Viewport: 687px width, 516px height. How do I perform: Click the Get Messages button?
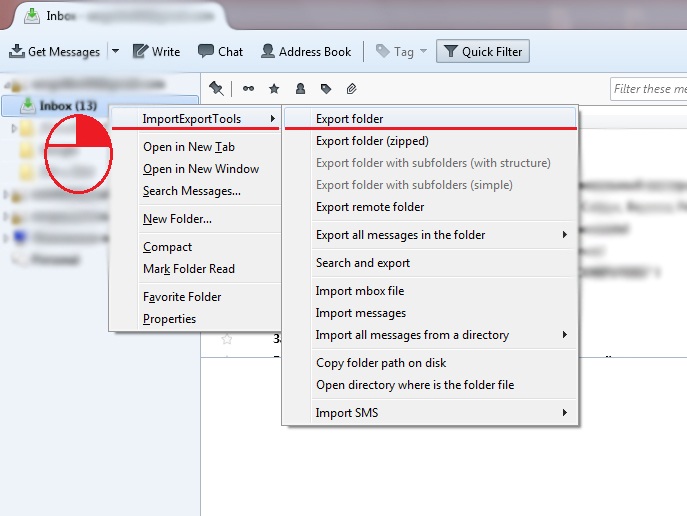pos(55,51)
